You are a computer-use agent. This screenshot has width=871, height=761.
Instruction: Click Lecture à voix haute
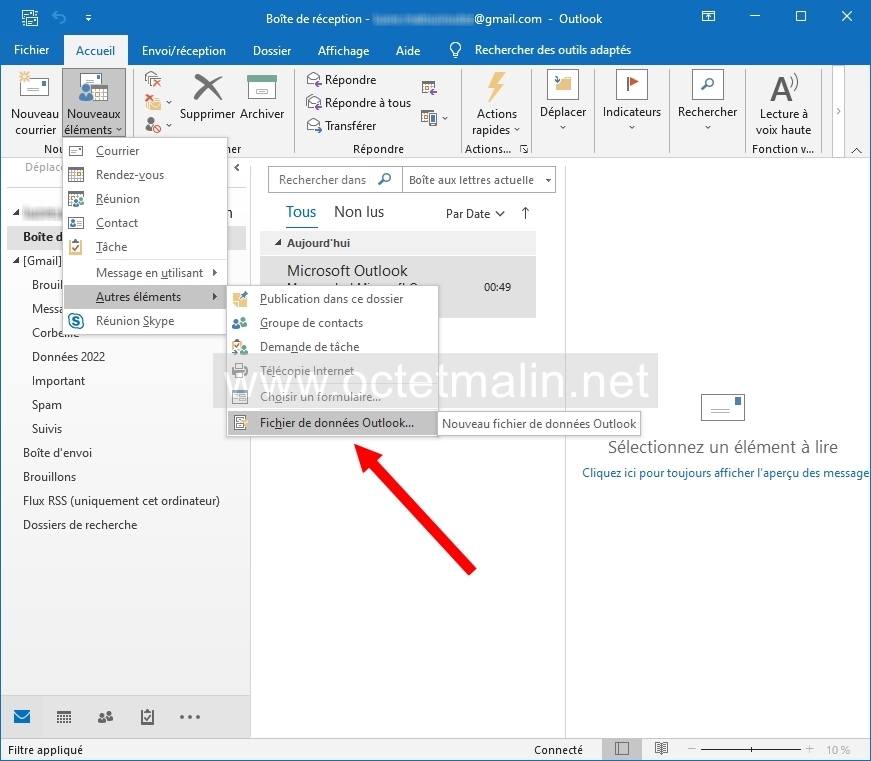[783, 104]
